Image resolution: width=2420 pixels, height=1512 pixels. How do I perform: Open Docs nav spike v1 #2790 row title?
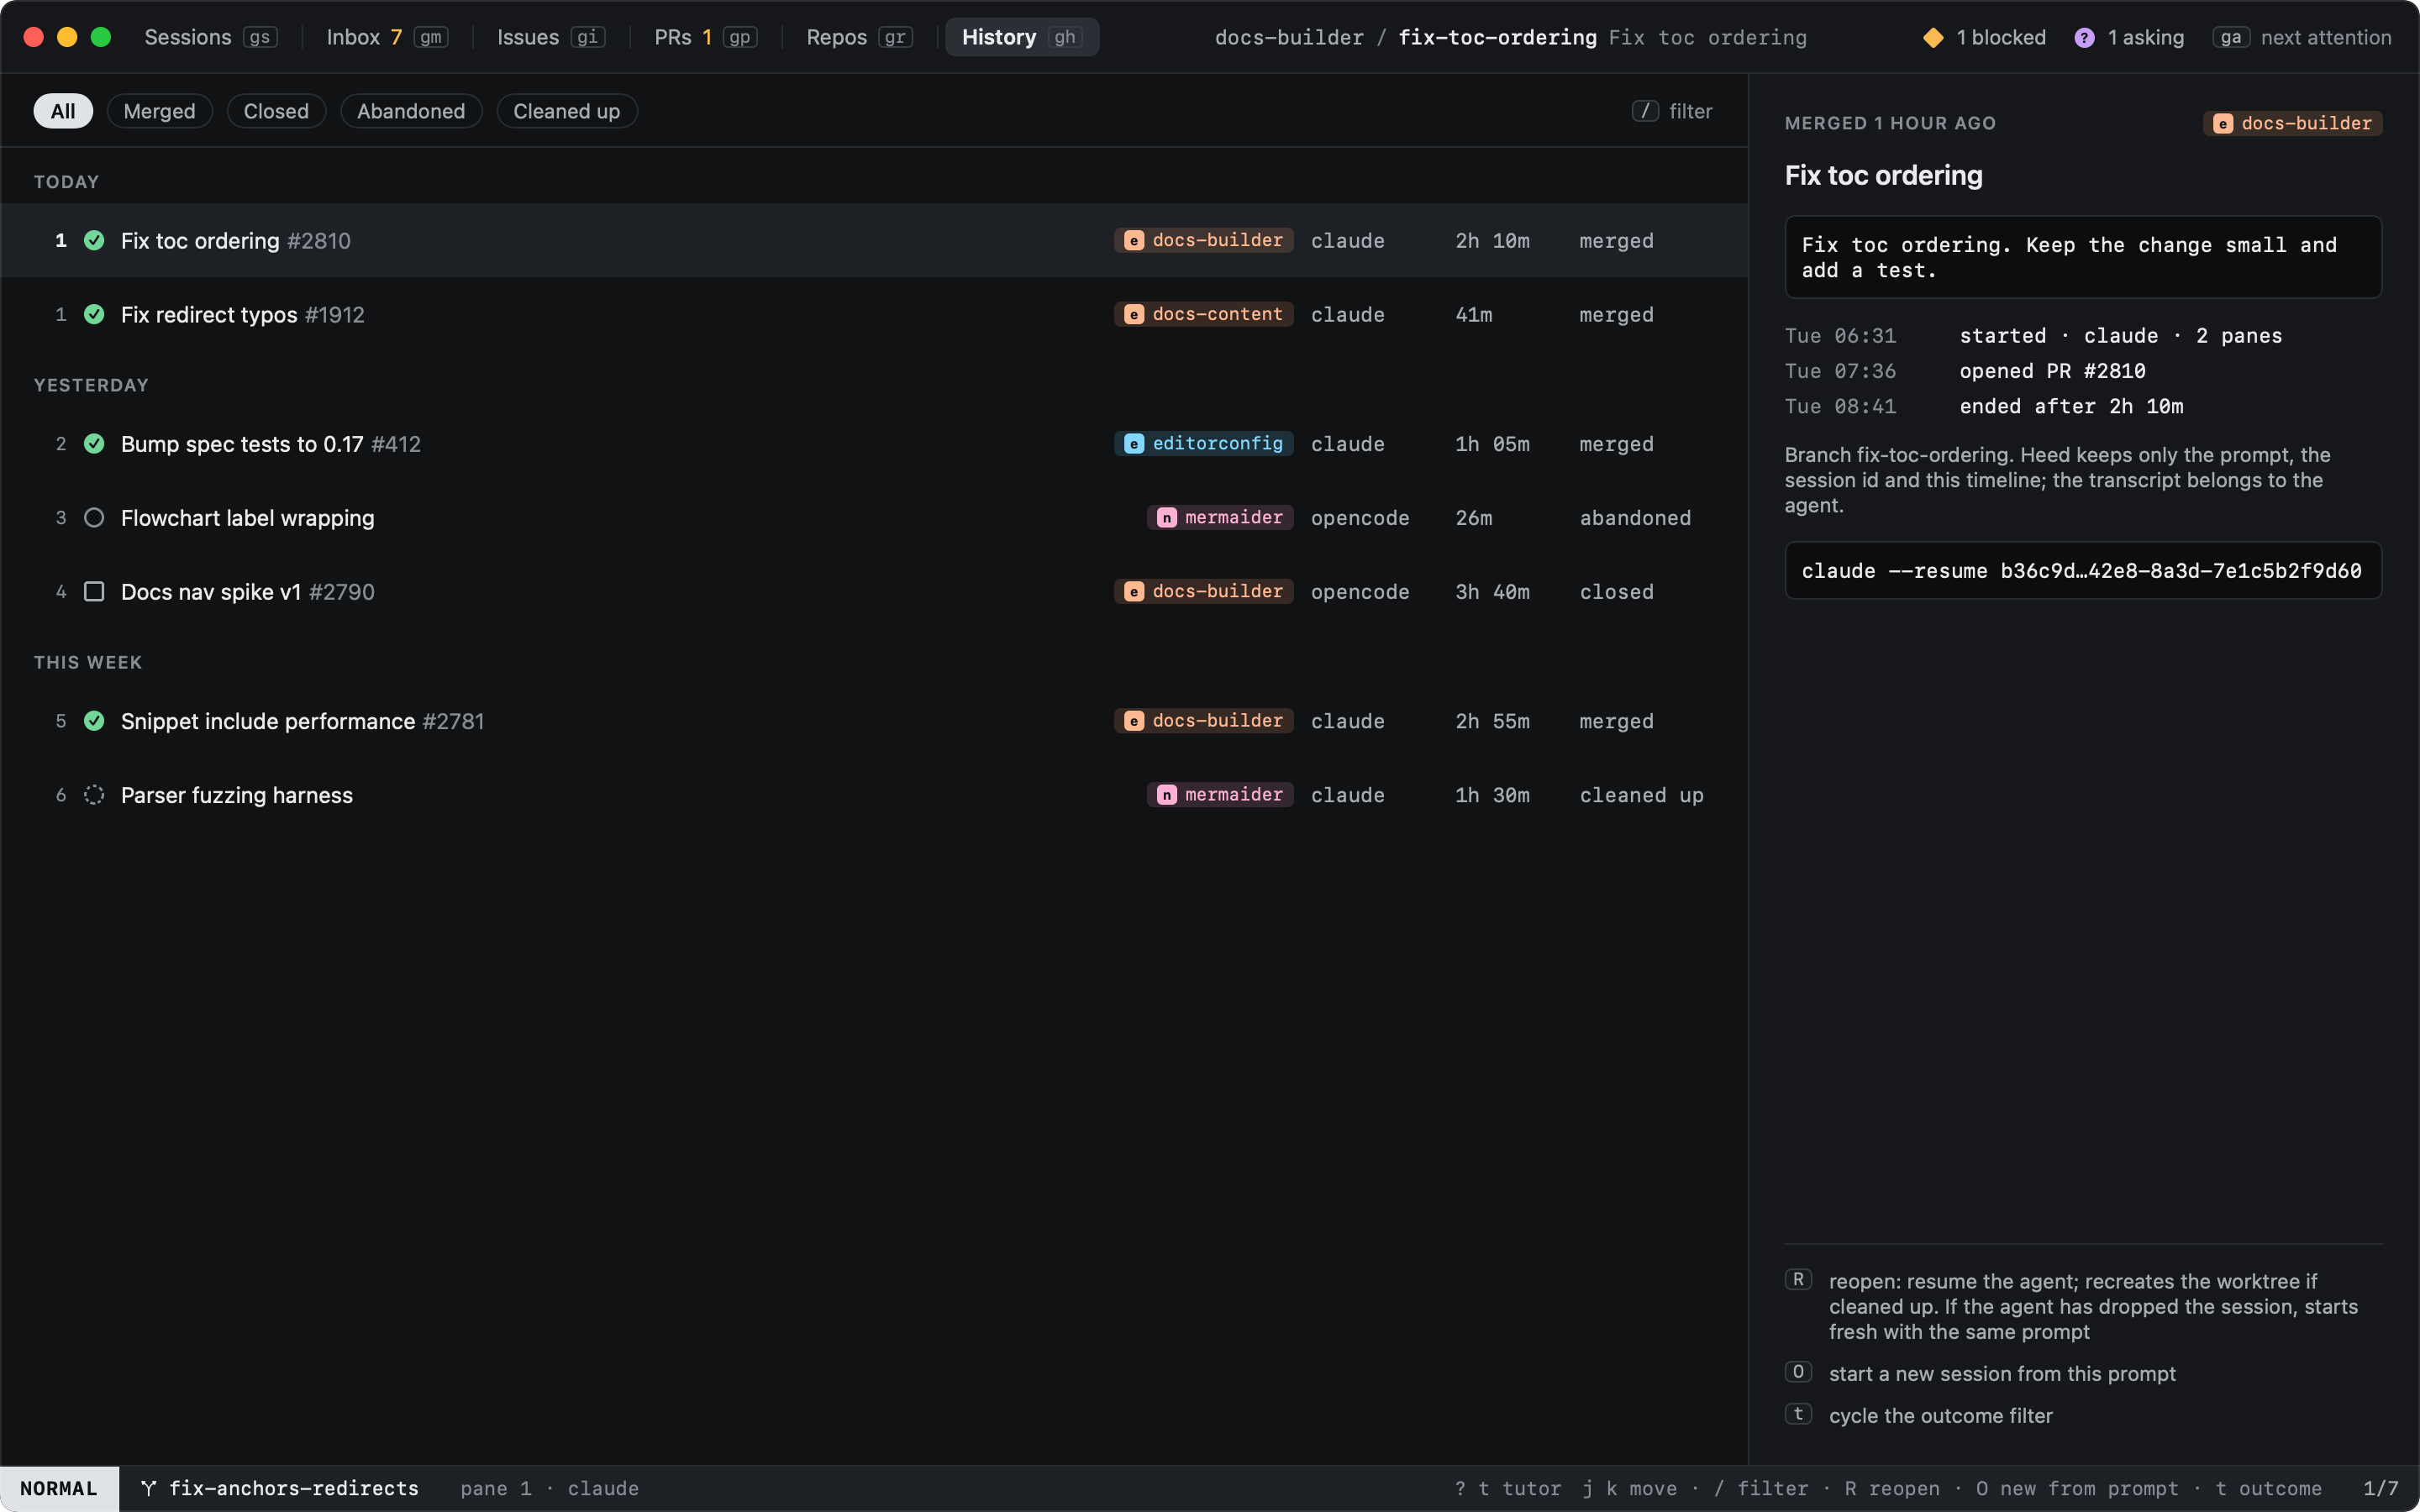[248, 592]
